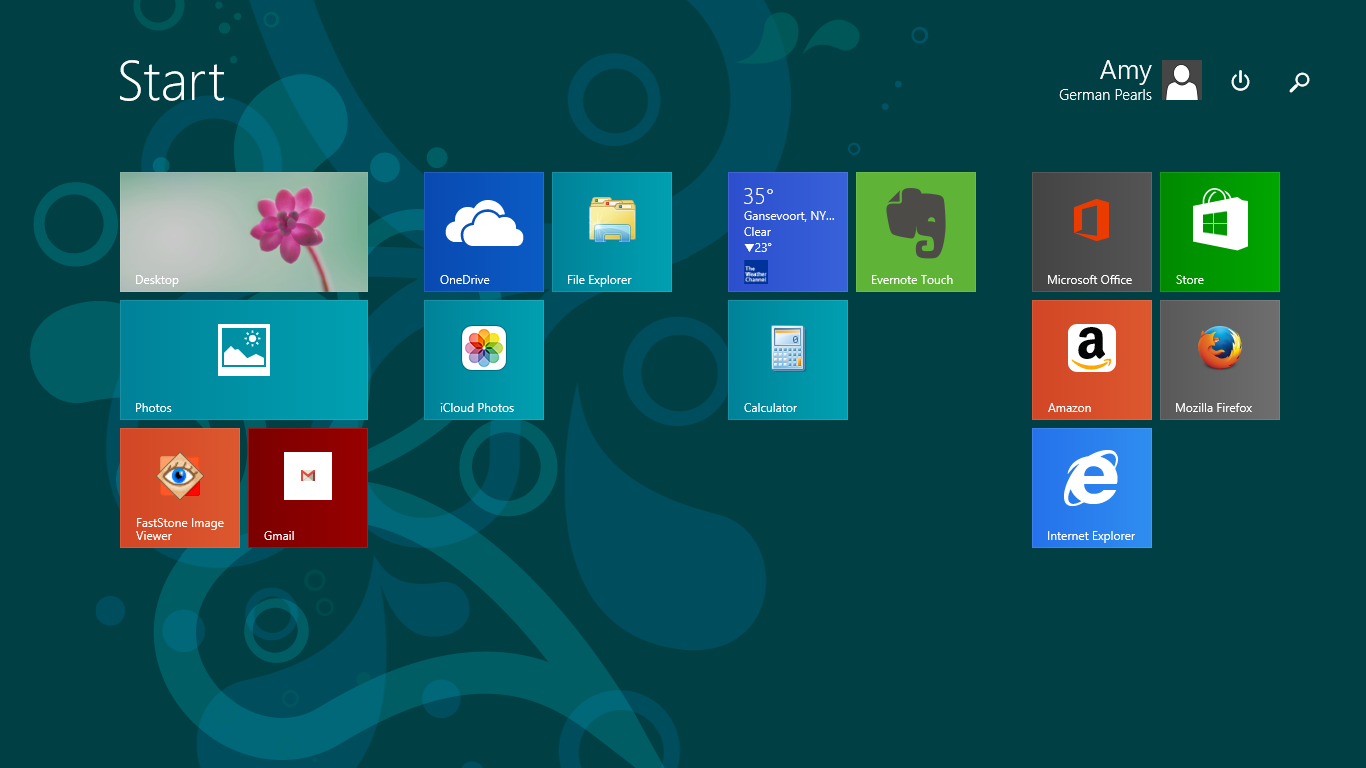
Task: Open the Microsoft Office tile
Action: [1092, 232]
